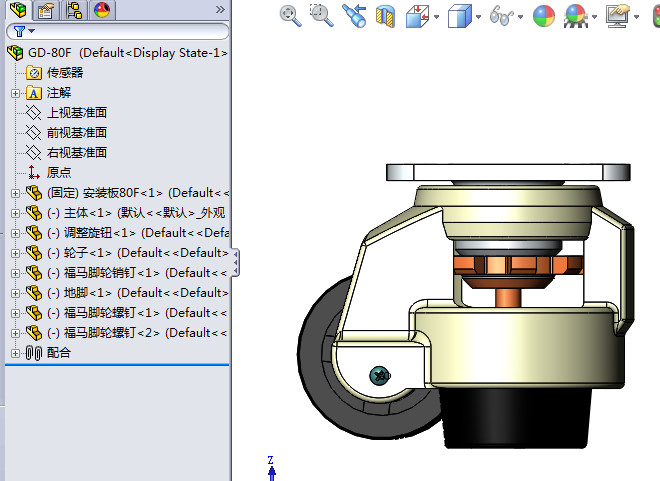This screenshot has width=660, height=481.
Task: Click the Zoom to Area tool
Action: pos(322,16)
